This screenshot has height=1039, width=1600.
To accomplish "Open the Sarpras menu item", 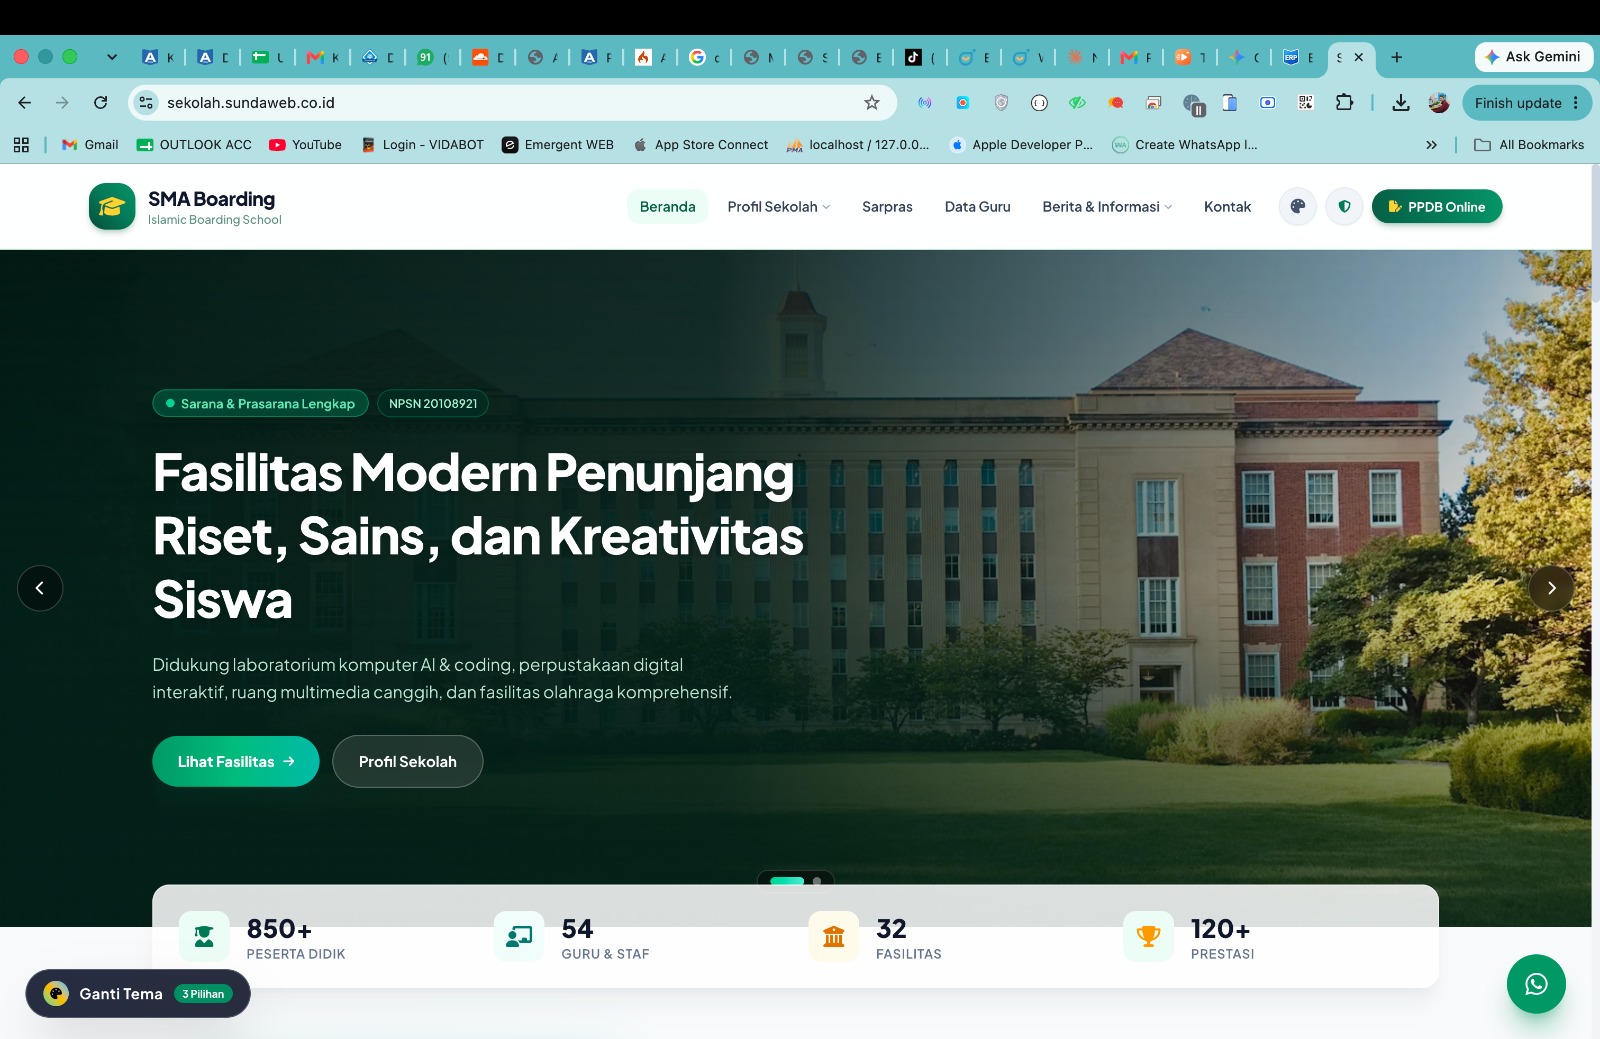I will (x=887, y=207).
